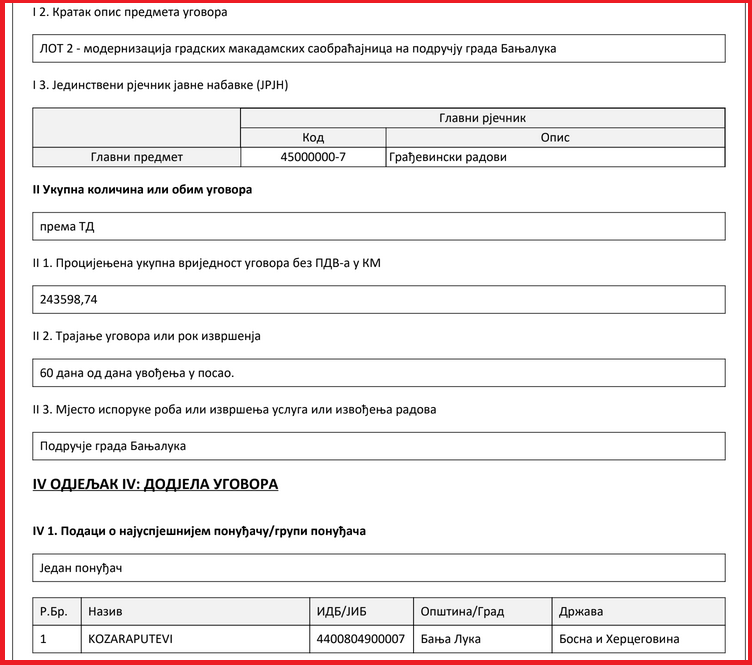Click the 'ЛОТ 2 - модернизација градских макадамских' description field
The width and height of the screenshot is (752, 665).
point(379,48)
